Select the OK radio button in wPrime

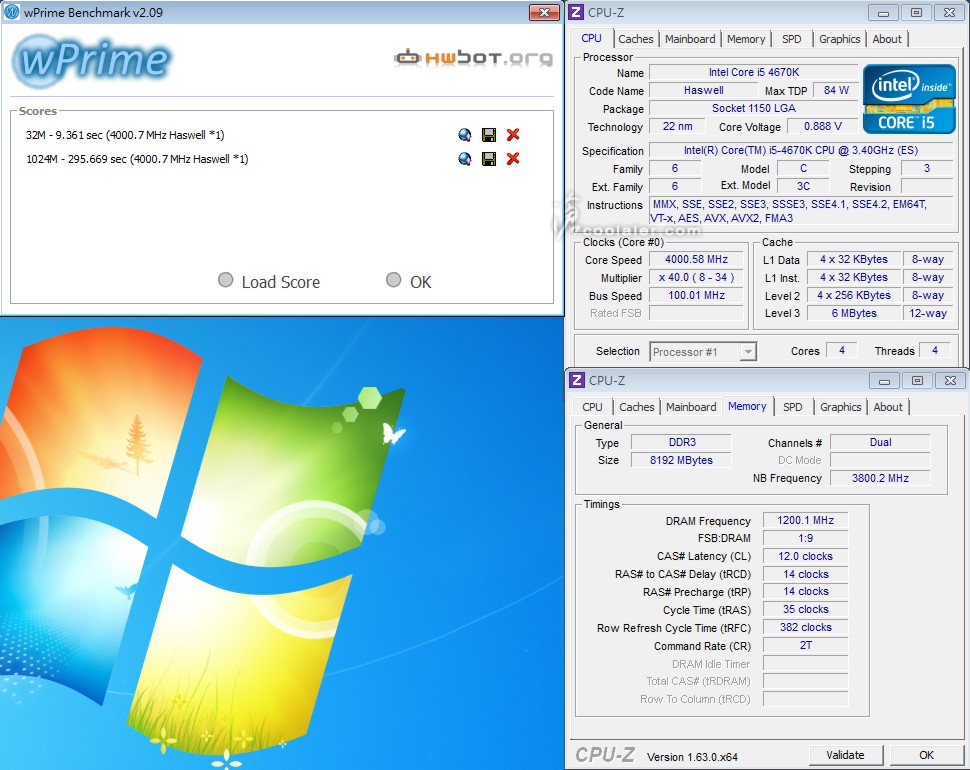[393, 280]
